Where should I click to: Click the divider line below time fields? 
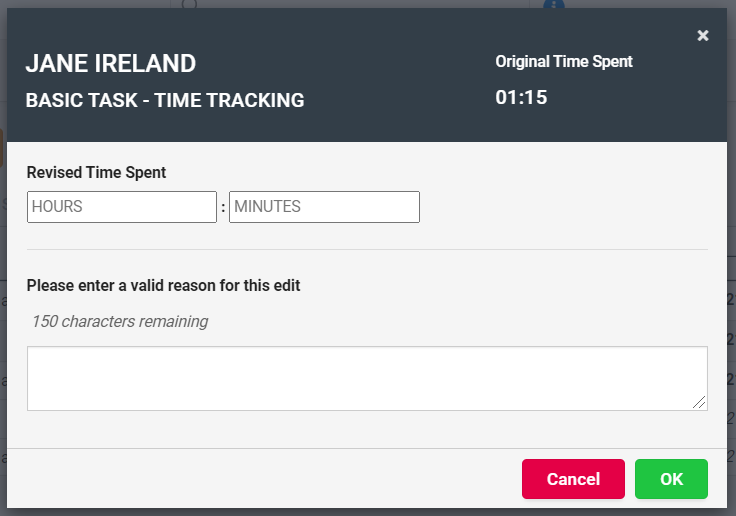(367, 250)
